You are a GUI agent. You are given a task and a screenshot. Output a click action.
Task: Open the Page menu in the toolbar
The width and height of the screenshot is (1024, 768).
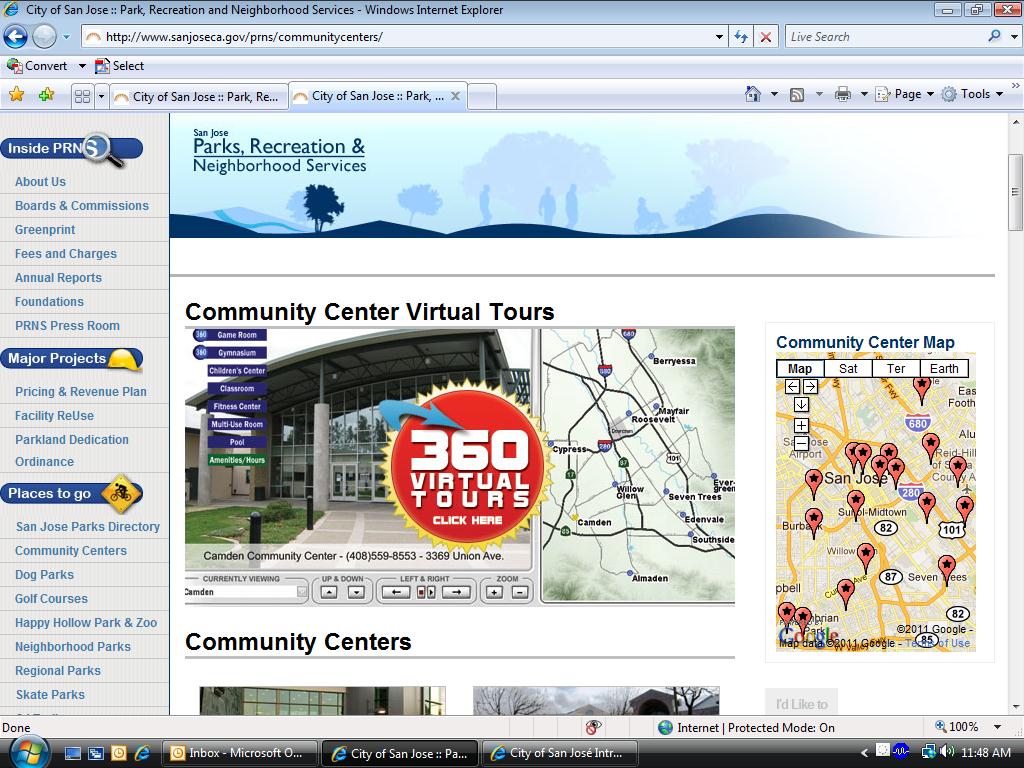906,93
